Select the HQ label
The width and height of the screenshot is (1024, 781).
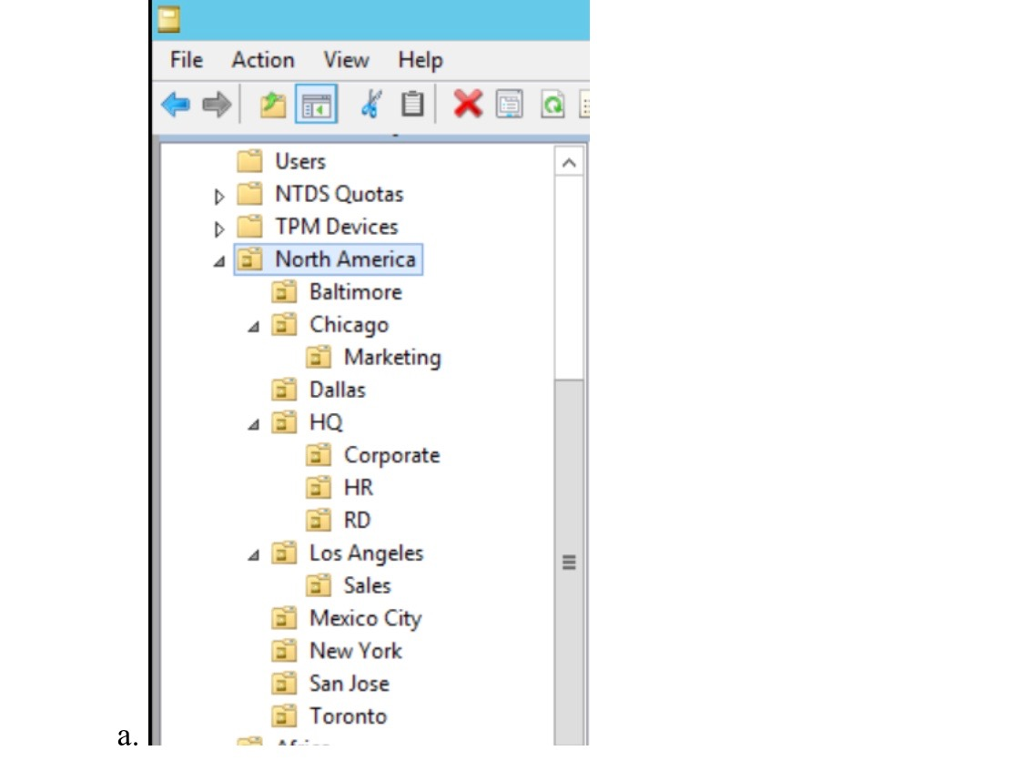point(326,422)
